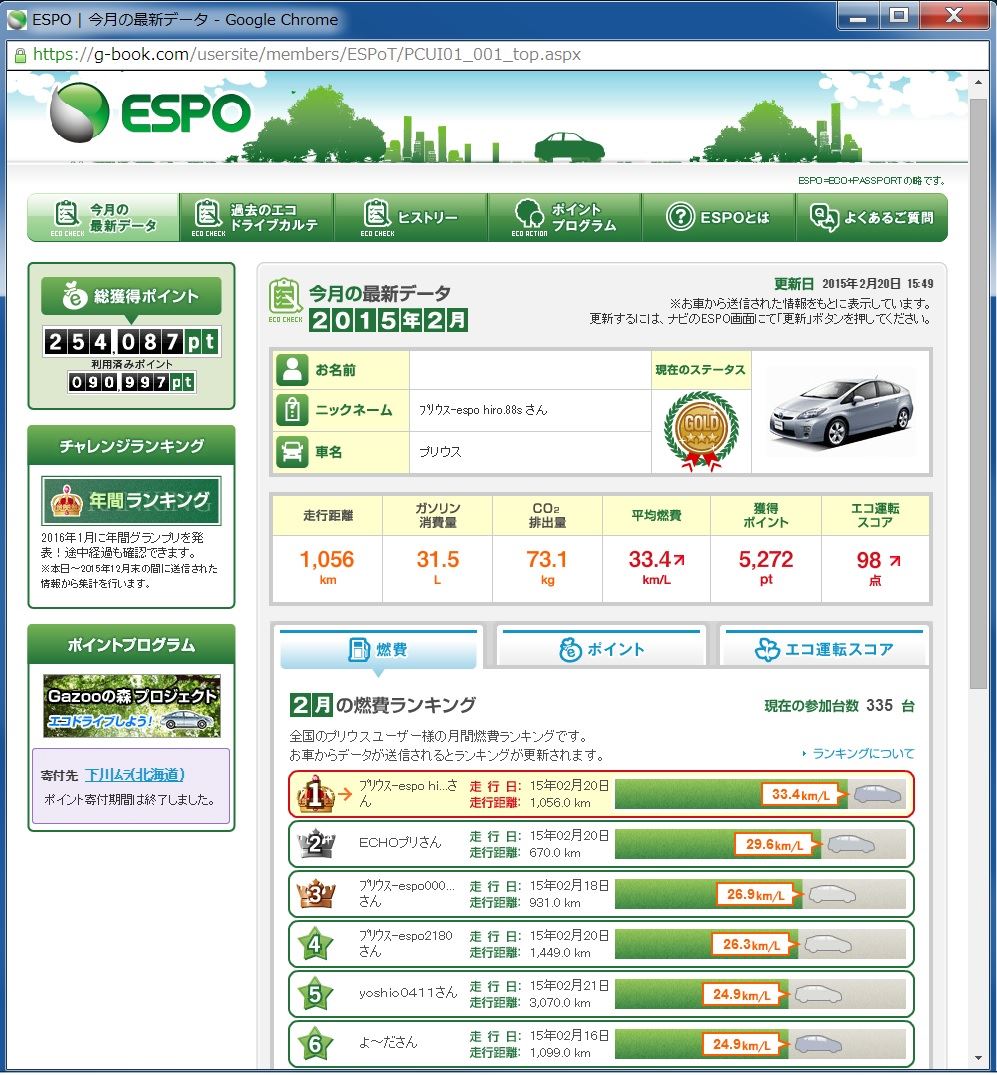997x1075 pixels.
Task: Open the ポイントプログラム nav tab
Action: (564, 217)
